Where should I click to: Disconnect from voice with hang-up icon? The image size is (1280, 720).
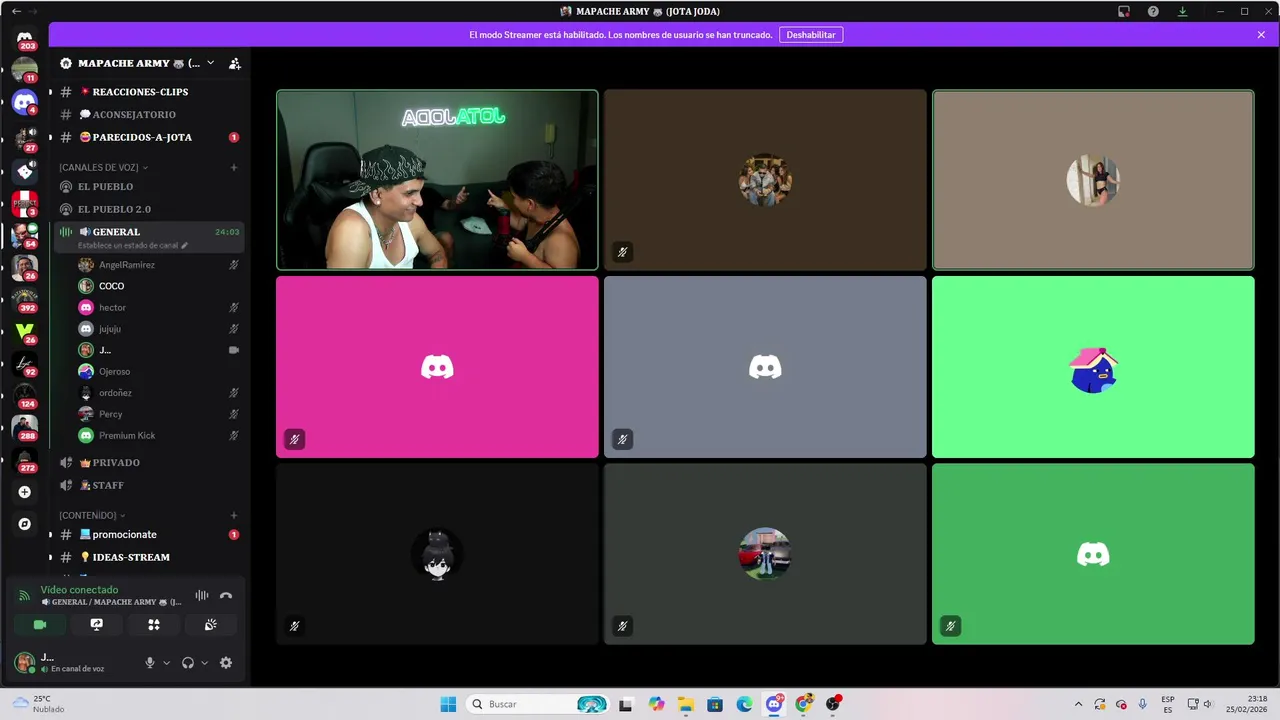click(226, 596)
